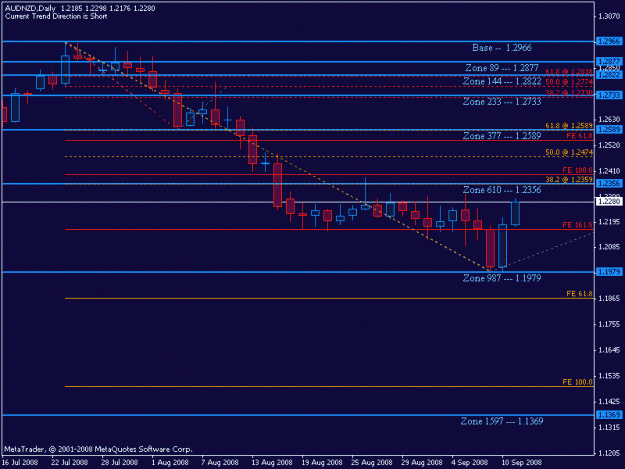Viewport: 625px width, 469px height.
Task: Click 'Current Trend Direction is Short' text
Action: click(56, 16)
